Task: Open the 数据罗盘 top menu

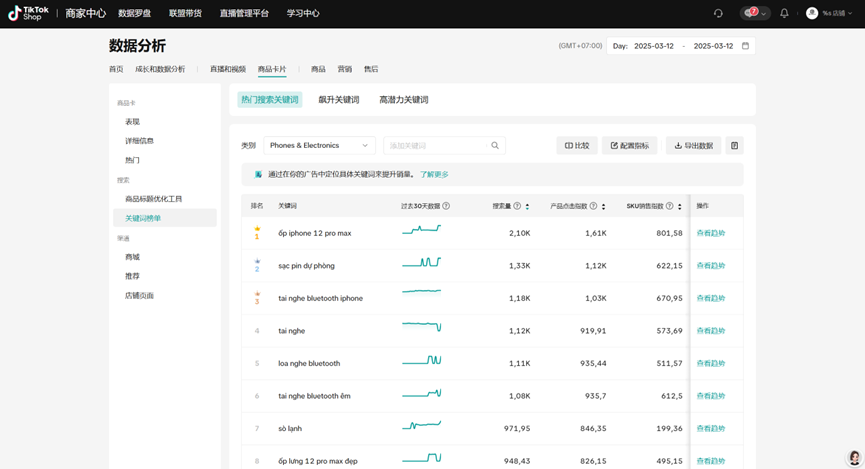Action: (x=135, y=13)
